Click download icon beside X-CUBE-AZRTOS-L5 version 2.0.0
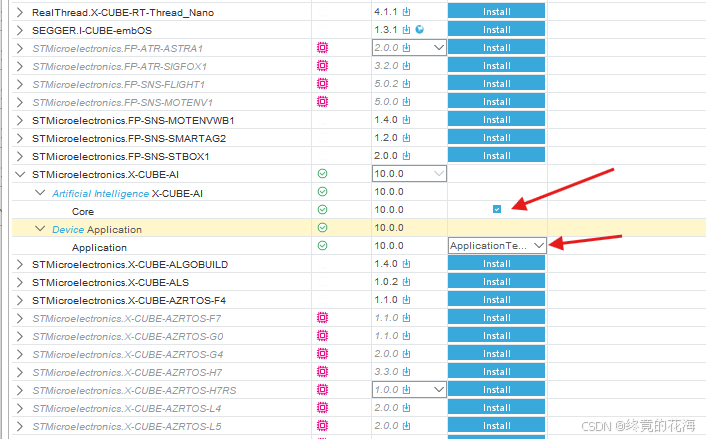Screen dimensions: 706x439 point(407,426)
